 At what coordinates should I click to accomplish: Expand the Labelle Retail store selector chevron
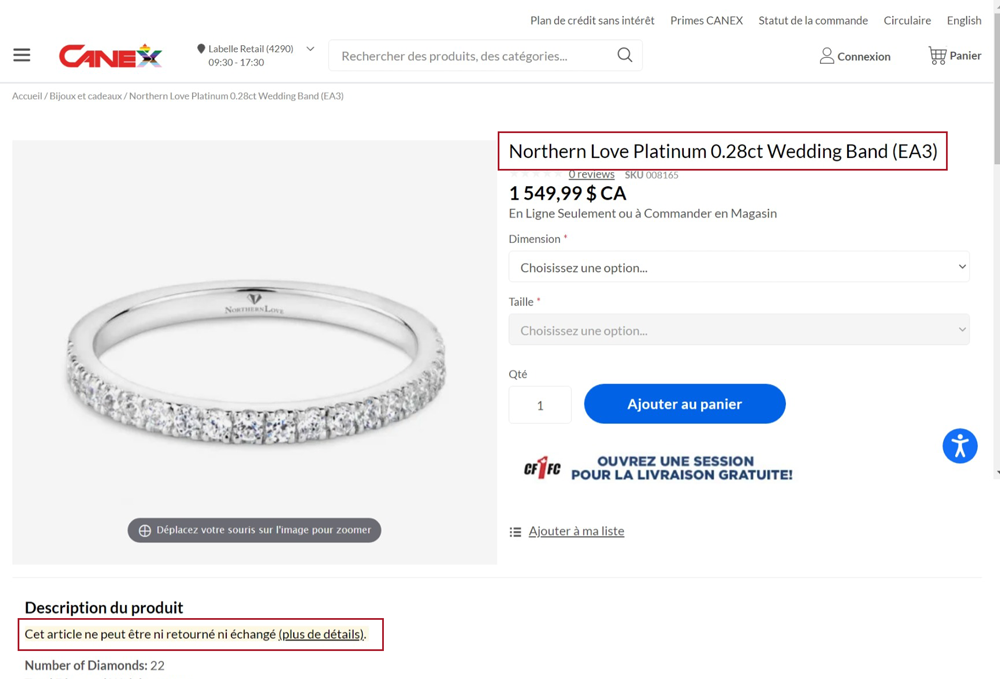pyautogui.click(x=310, y=48)
